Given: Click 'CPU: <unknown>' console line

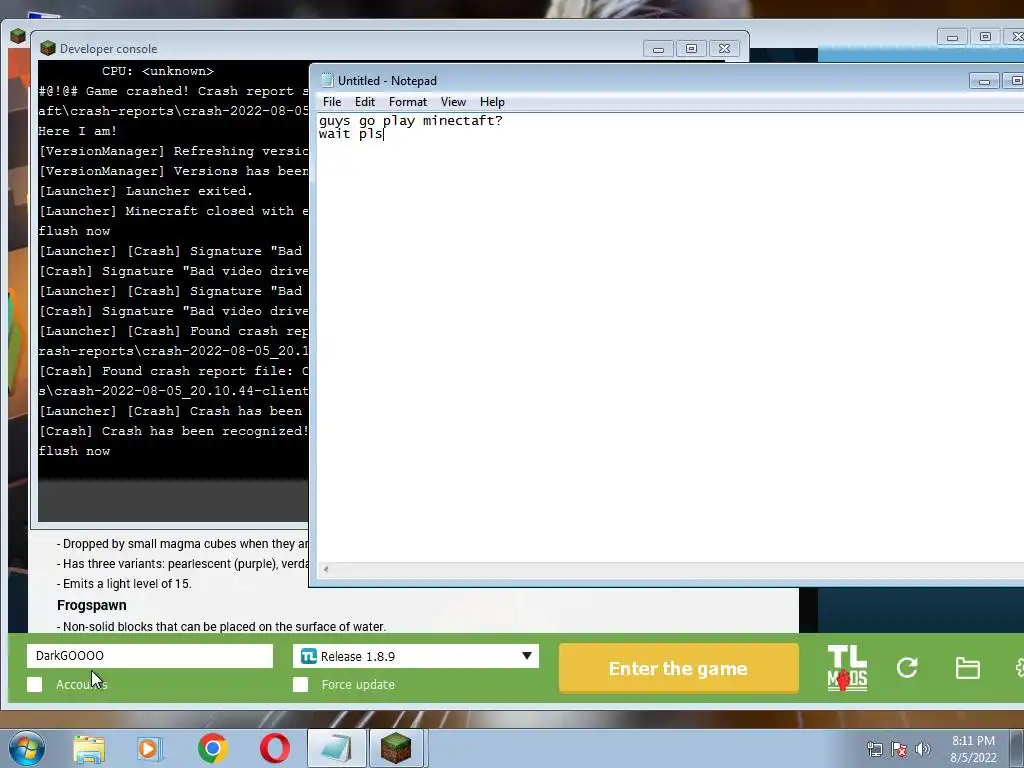Looking at the screenshot, I should 158,71.
